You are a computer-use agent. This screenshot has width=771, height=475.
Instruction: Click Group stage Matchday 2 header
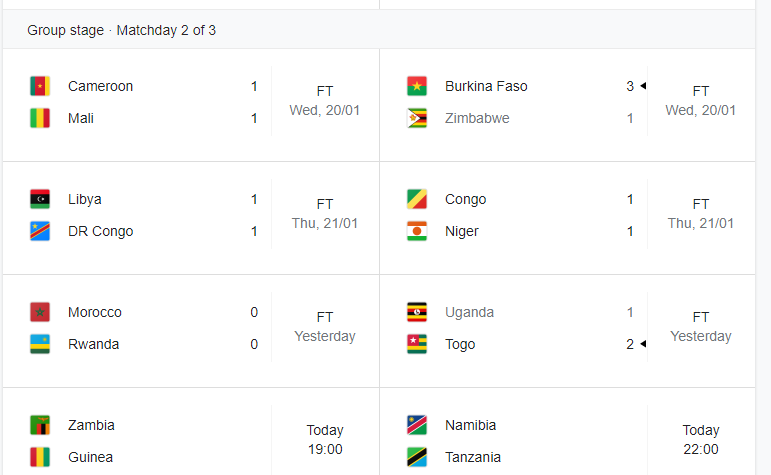tap(121, 30)
